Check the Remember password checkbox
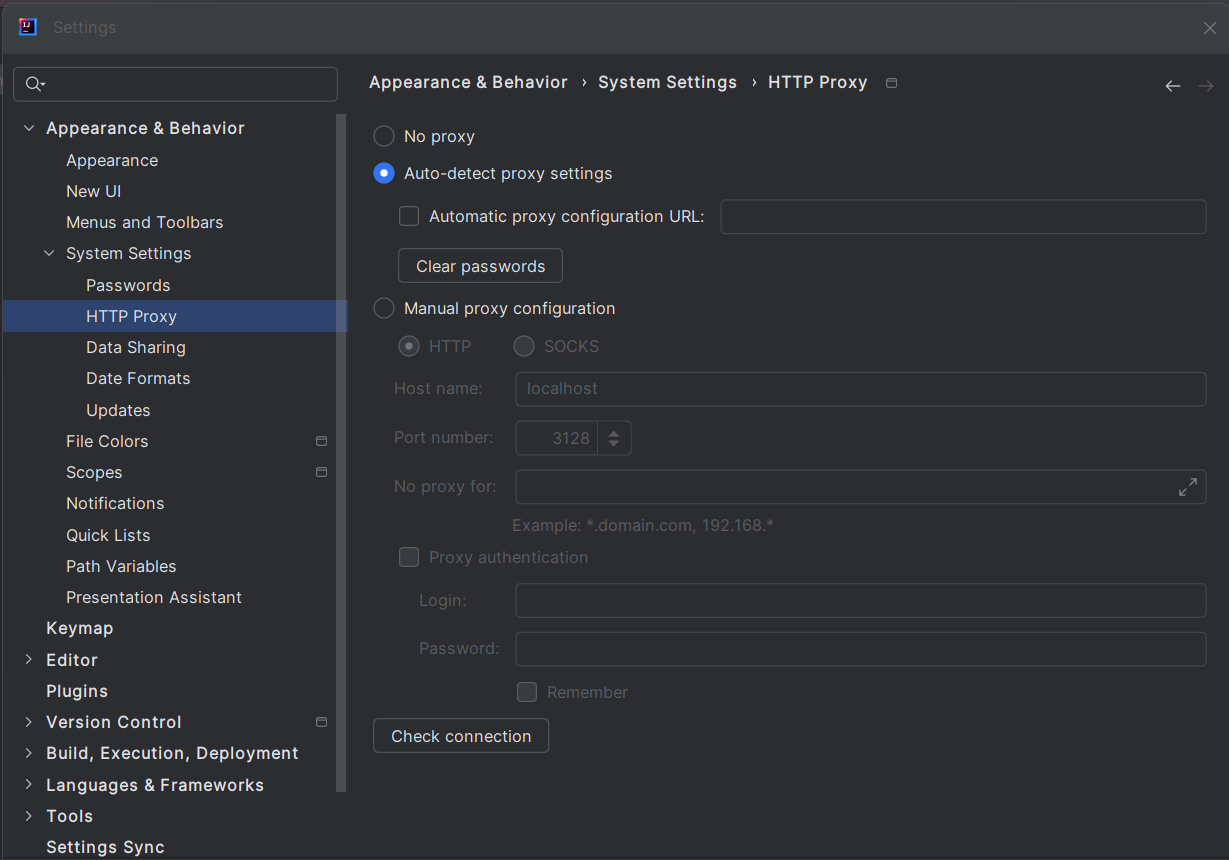Screen dimensions: 1229x860 coord(527,692)
